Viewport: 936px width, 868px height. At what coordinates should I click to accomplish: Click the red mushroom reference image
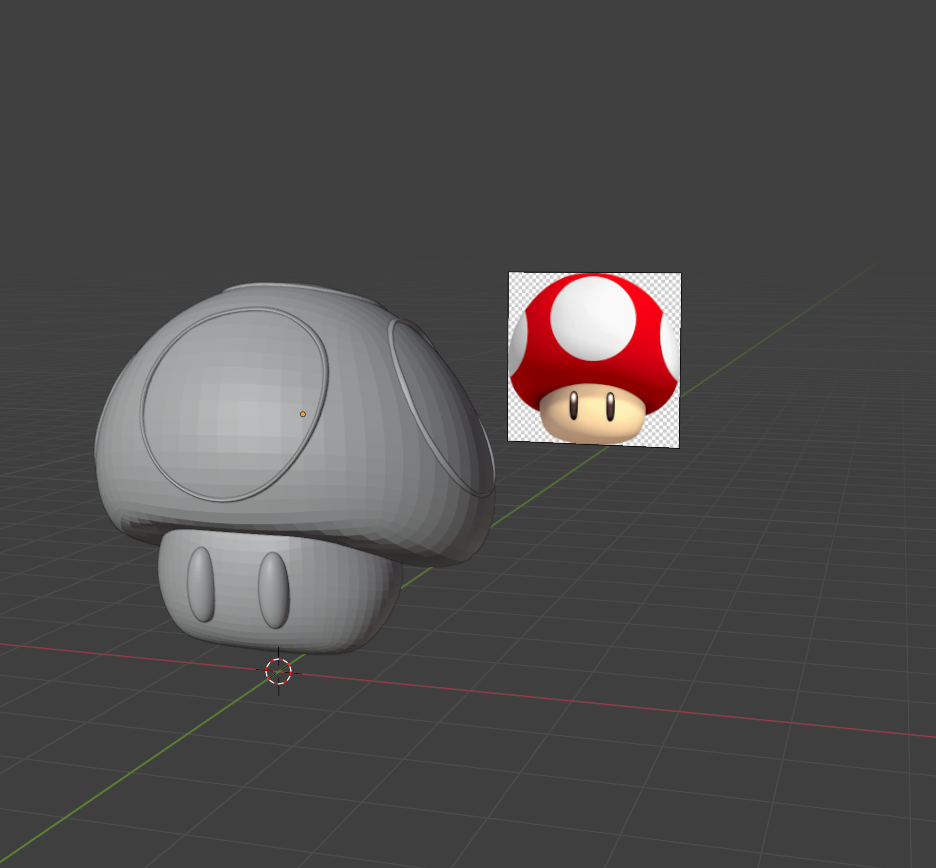(594, 359)
